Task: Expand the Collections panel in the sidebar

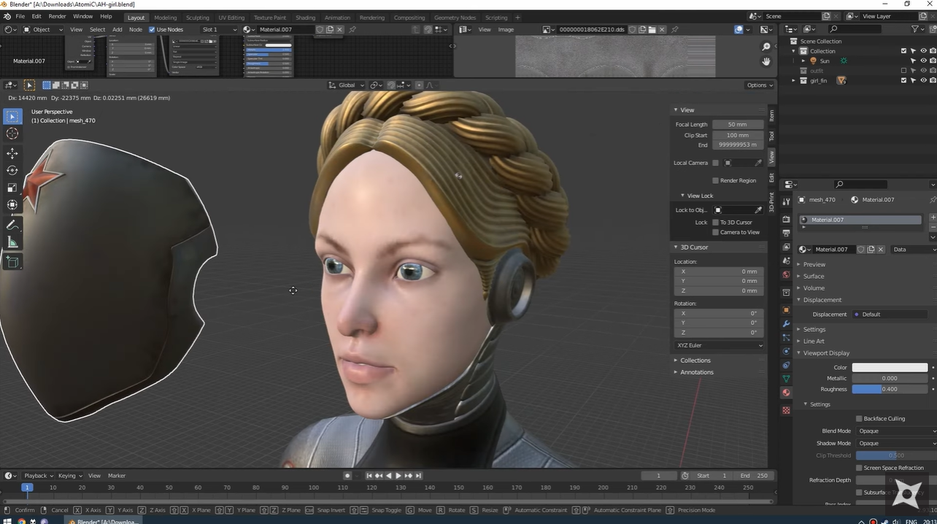Action: (x=695, y=360)
